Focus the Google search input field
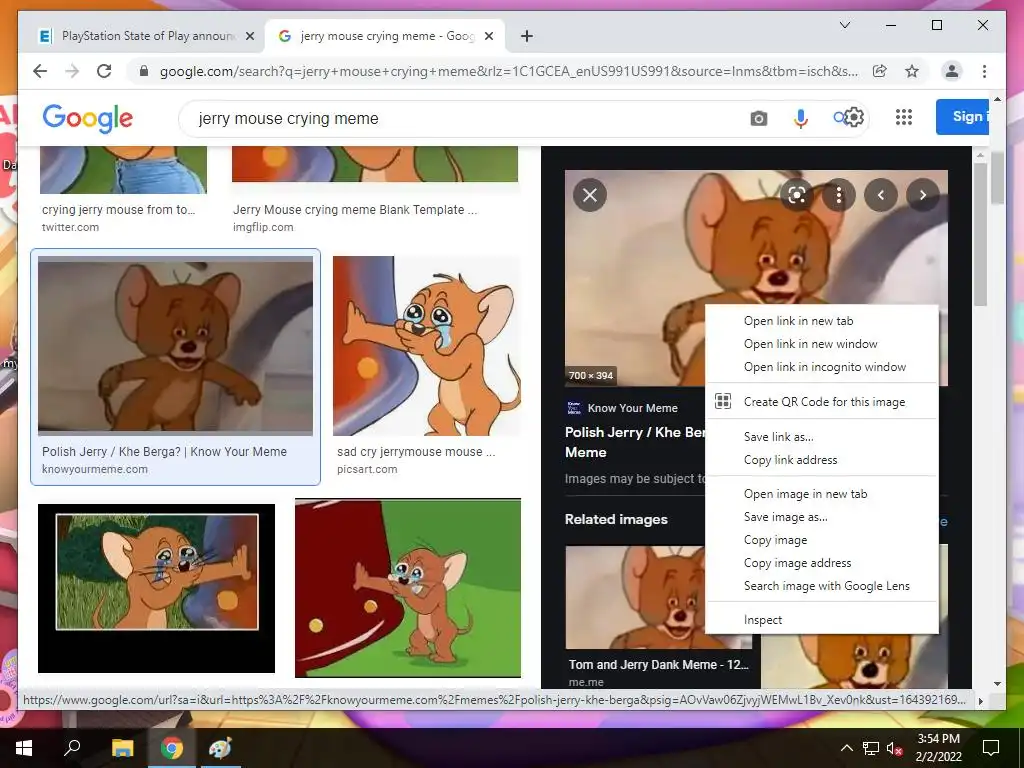 tap(470, 118)
